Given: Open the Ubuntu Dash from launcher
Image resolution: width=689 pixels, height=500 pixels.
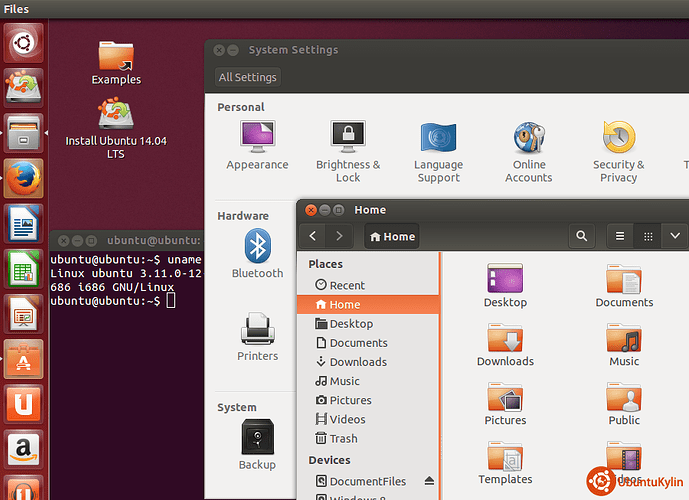Looking at the screenshot, I should click(x=23, y=43).
